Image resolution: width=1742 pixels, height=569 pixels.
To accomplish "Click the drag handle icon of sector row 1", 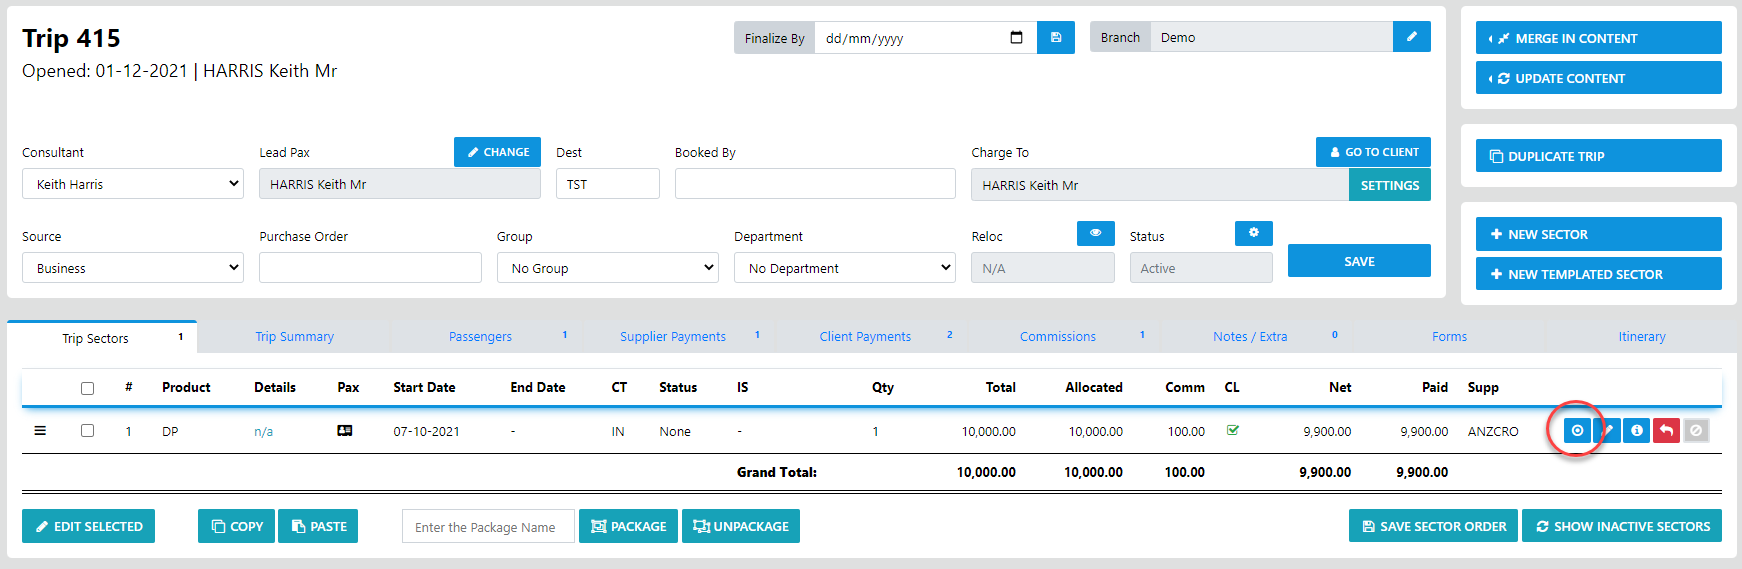I will click(x=40, y=431).
